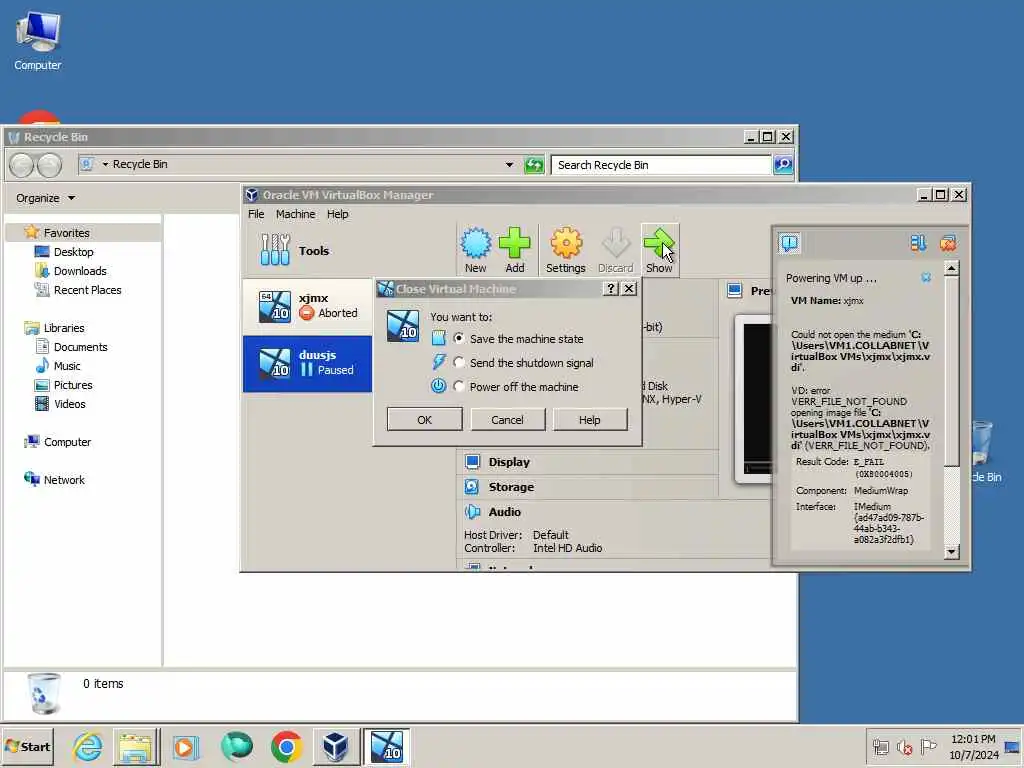Cancel the Close Virtual Machine dialog
The width and height of the screenshot is (1024, 768).
click(507, 419)
